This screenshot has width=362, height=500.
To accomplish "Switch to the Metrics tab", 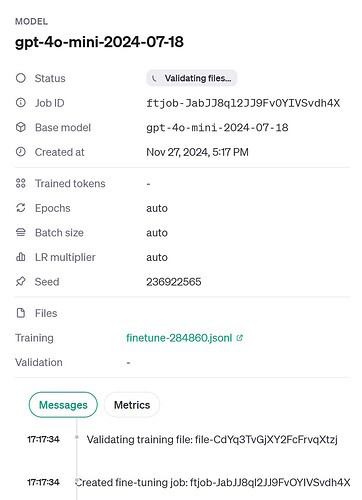I will (132, 405).
